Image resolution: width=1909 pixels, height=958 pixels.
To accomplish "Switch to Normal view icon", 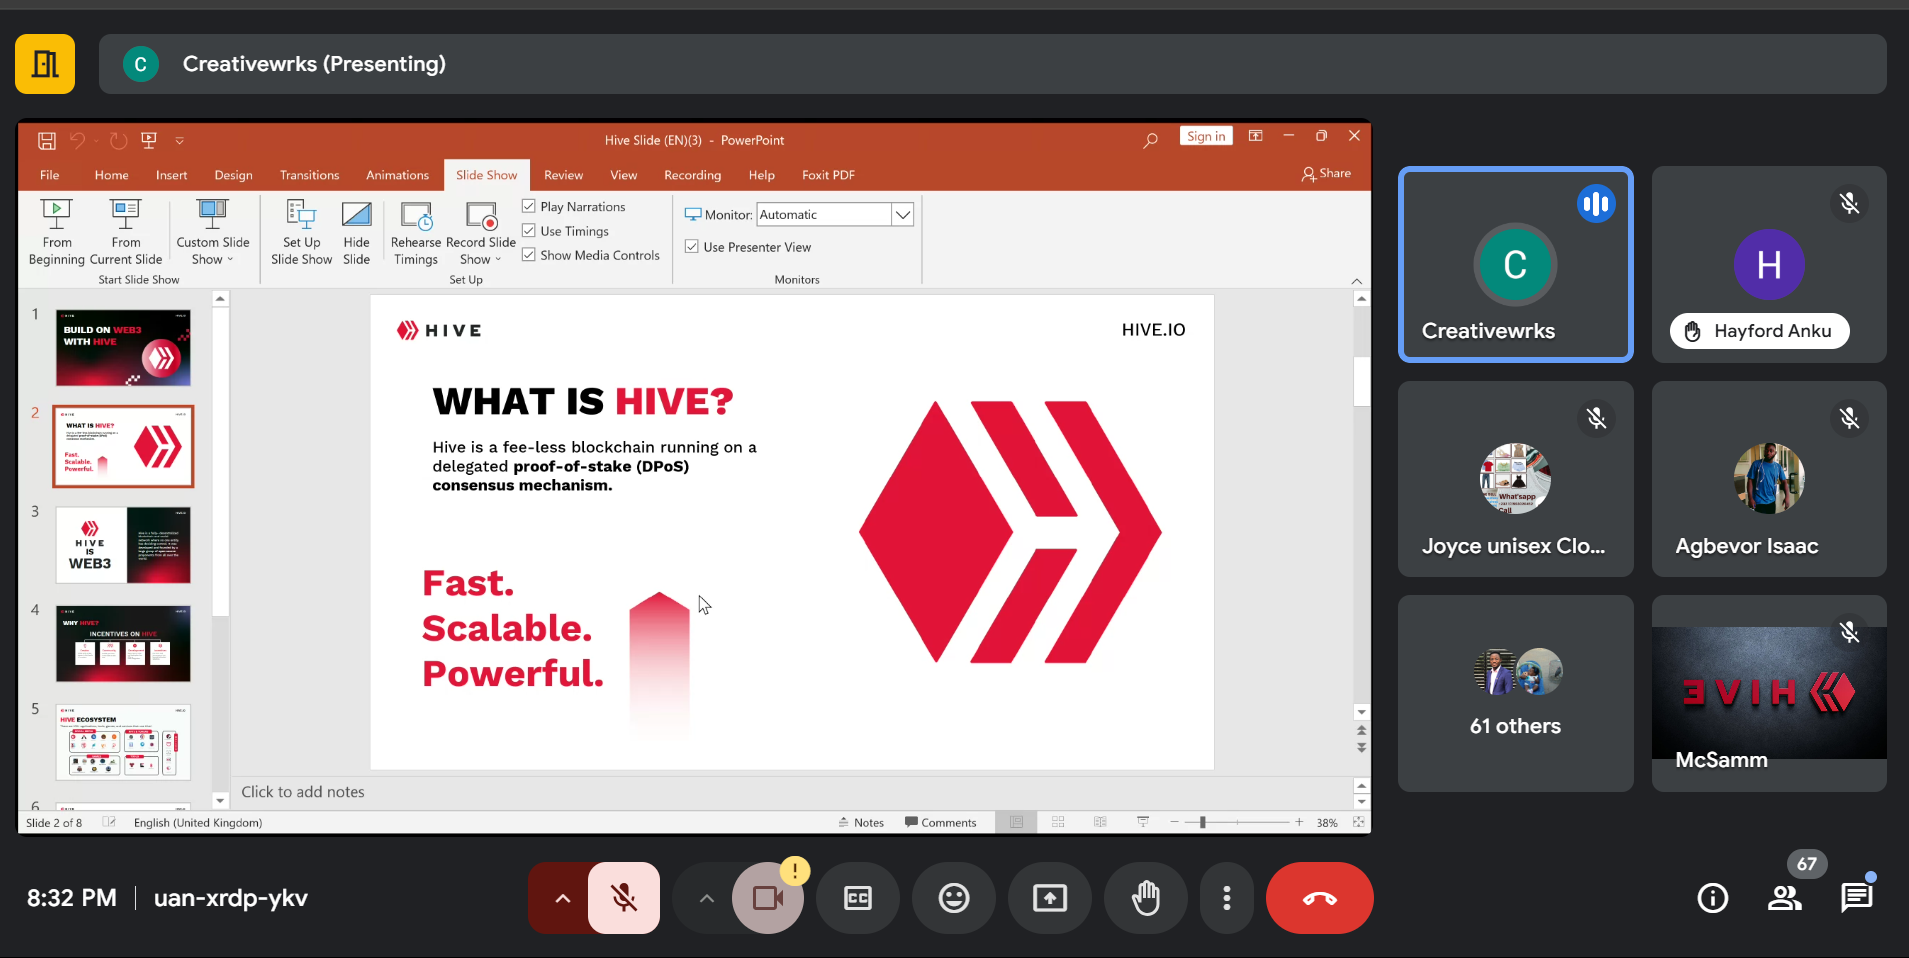I will (1016, 822).
